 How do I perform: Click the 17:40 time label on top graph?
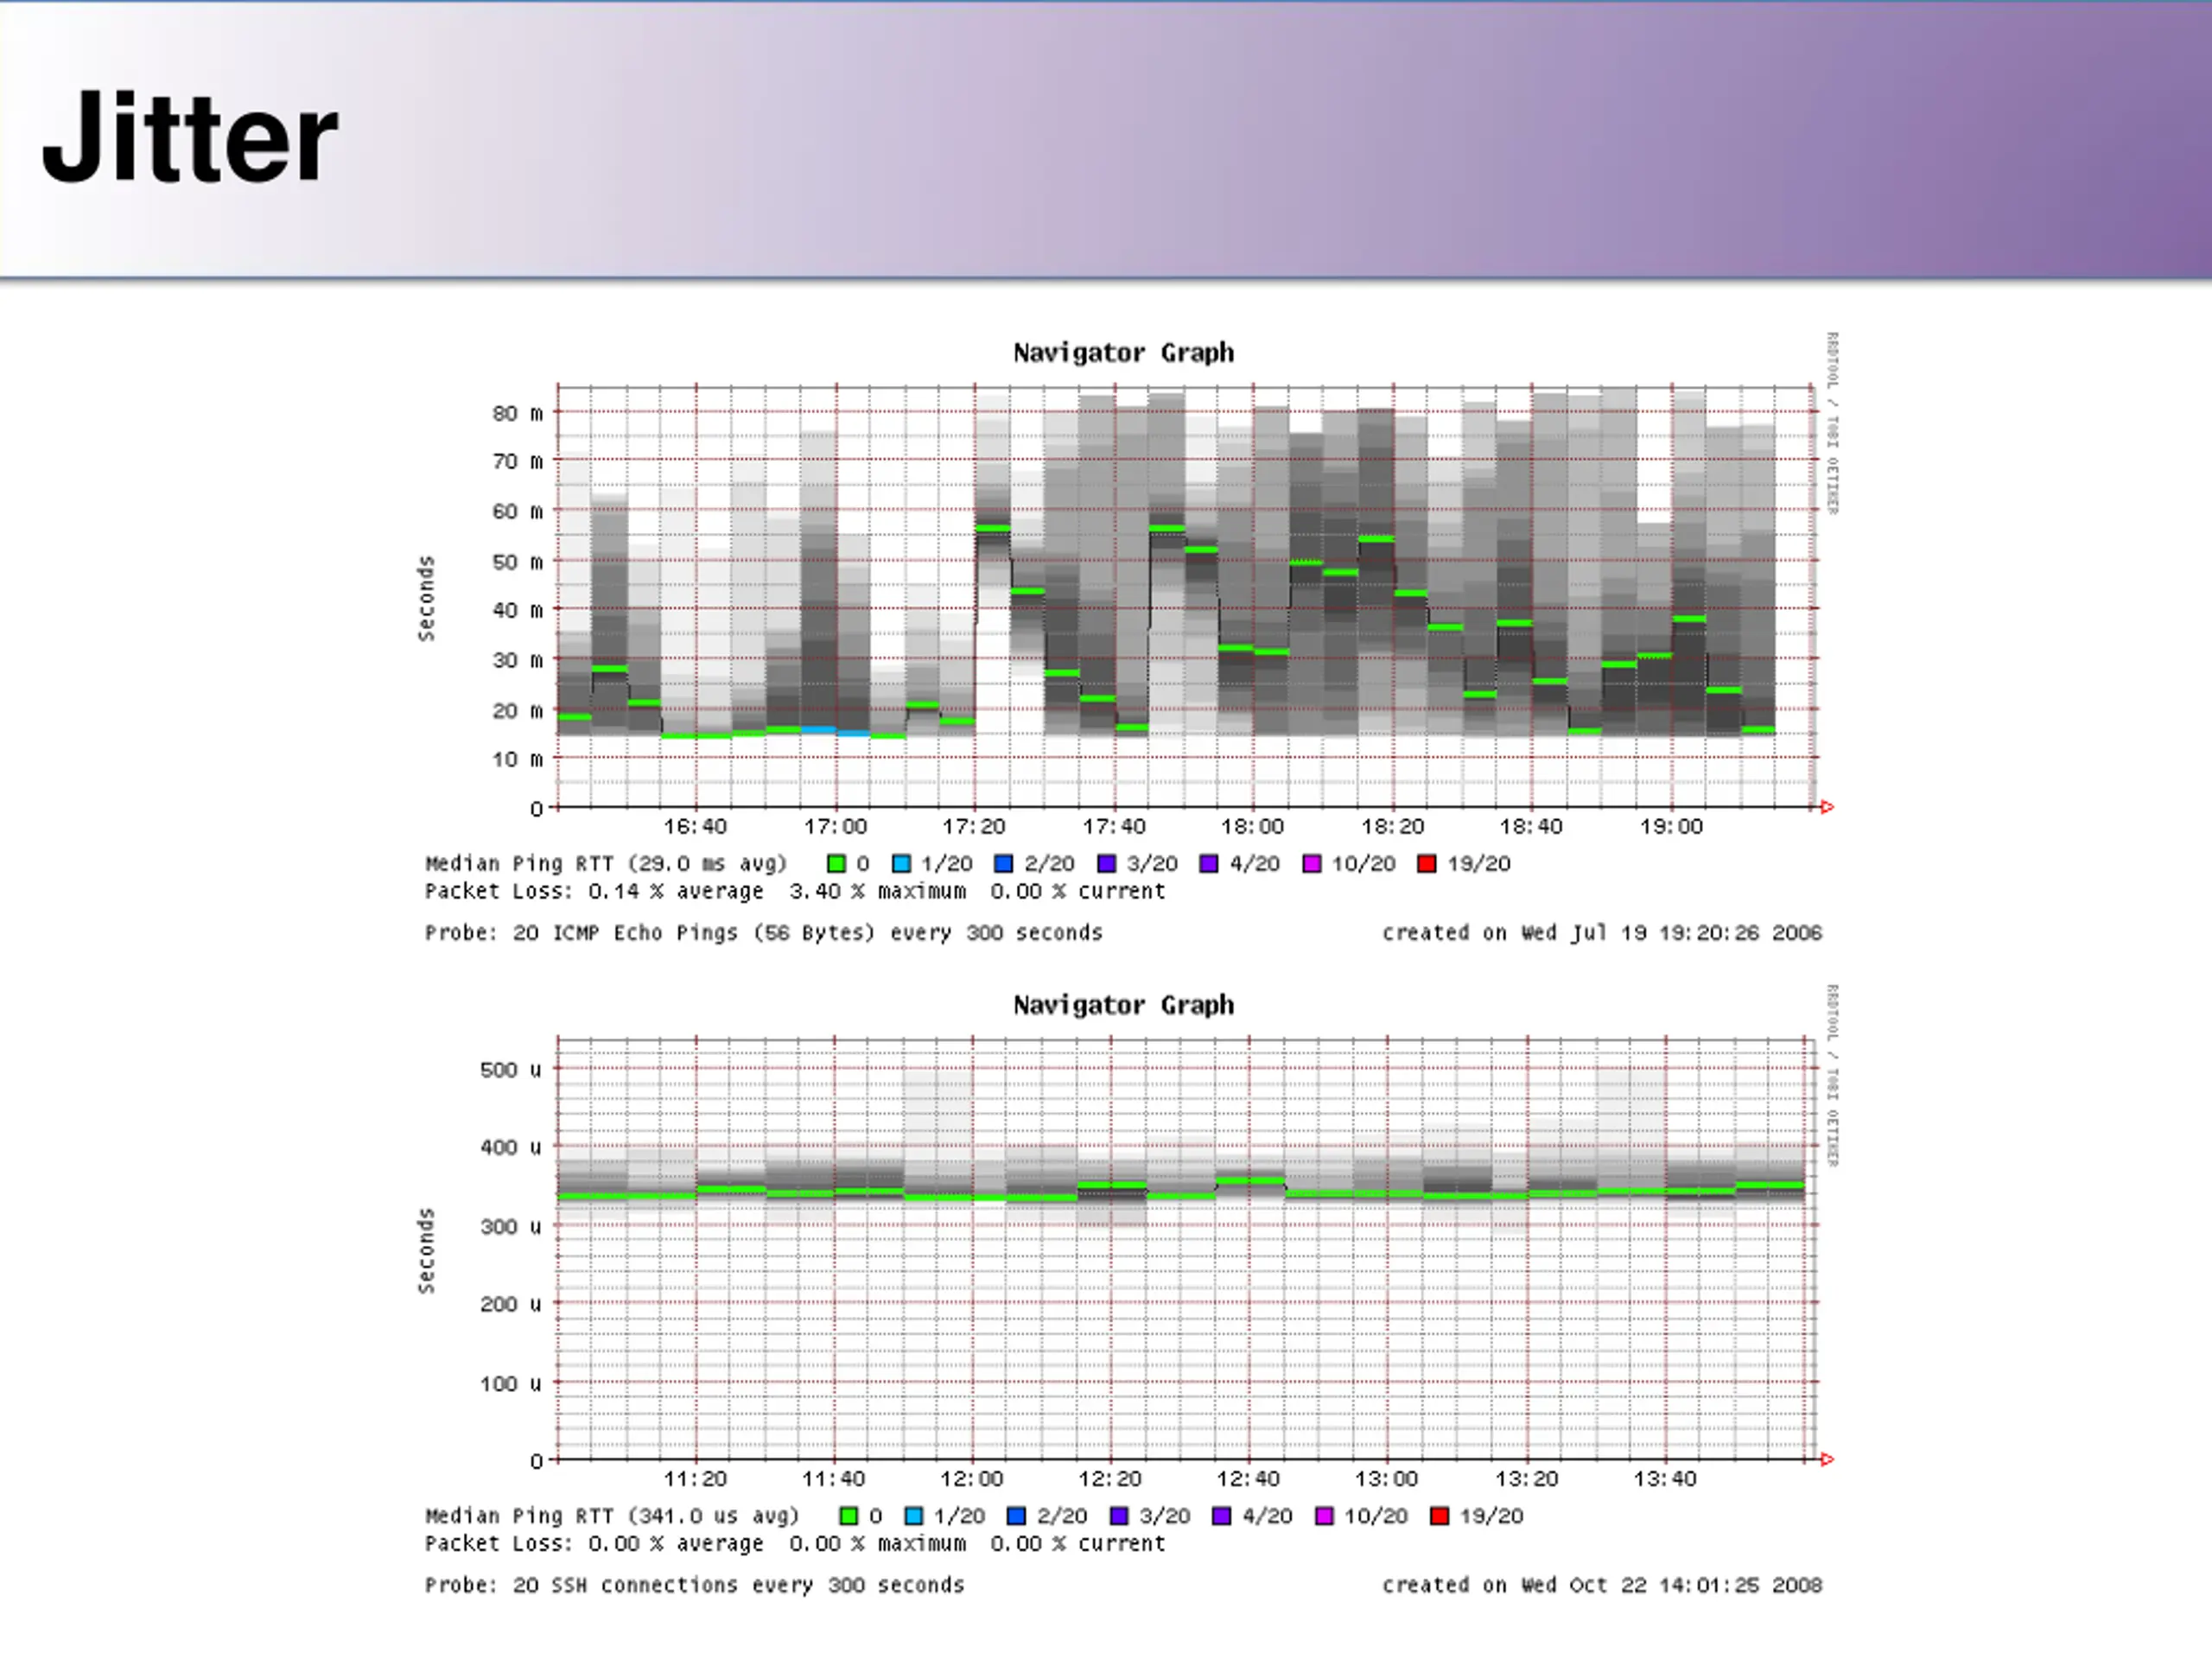1113,827
